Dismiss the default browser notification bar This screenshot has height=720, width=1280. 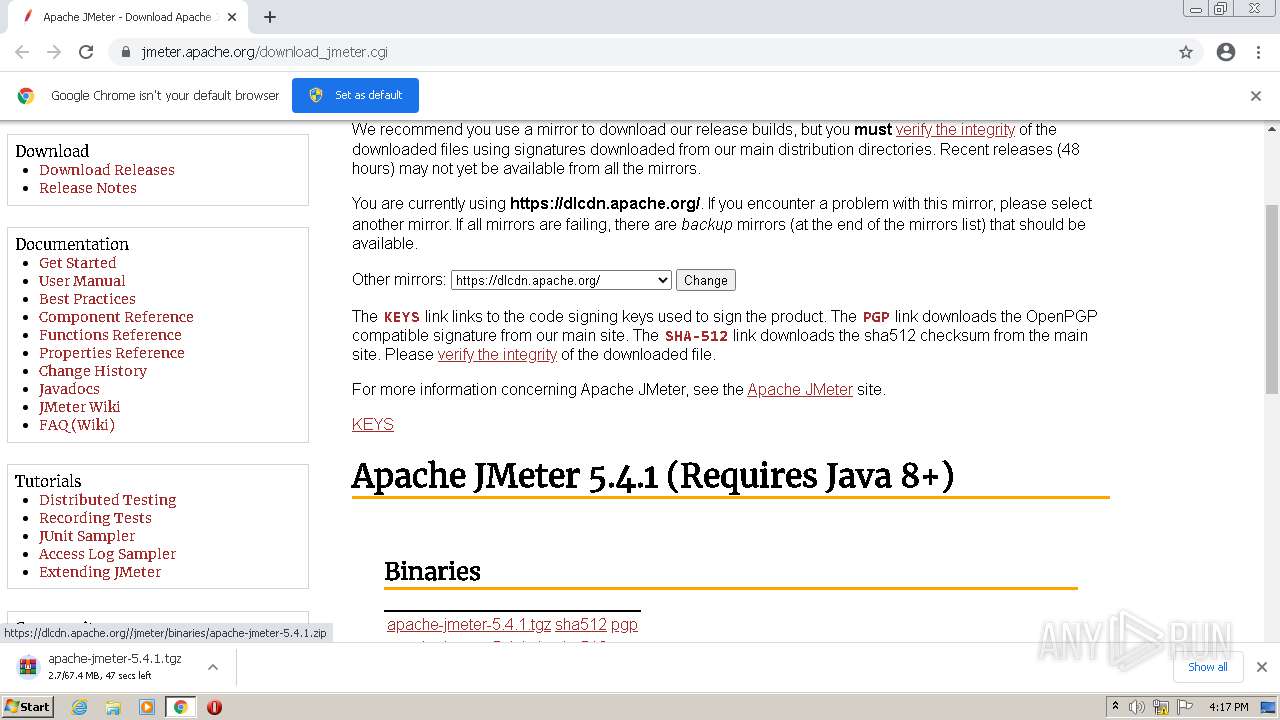pos(1256,96)
